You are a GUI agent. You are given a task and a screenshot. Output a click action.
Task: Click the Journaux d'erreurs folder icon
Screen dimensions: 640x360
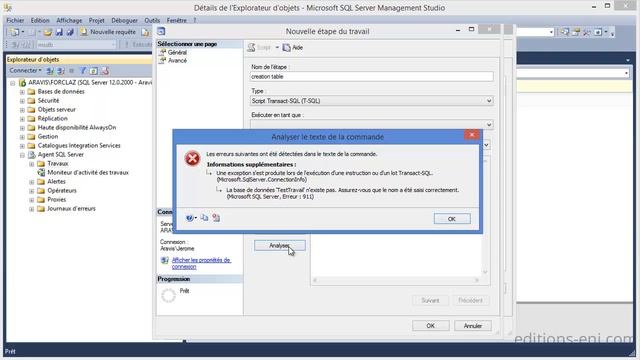[41, 209]
